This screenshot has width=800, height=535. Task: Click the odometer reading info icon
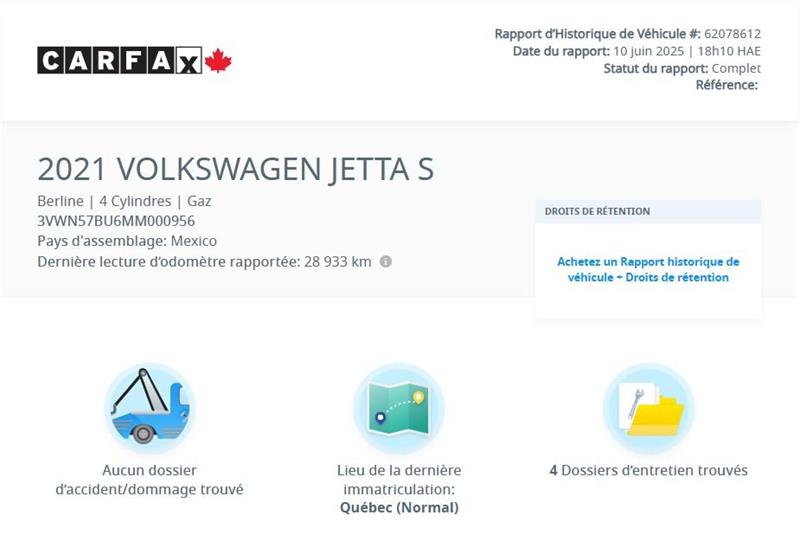(x=386, y=262)
